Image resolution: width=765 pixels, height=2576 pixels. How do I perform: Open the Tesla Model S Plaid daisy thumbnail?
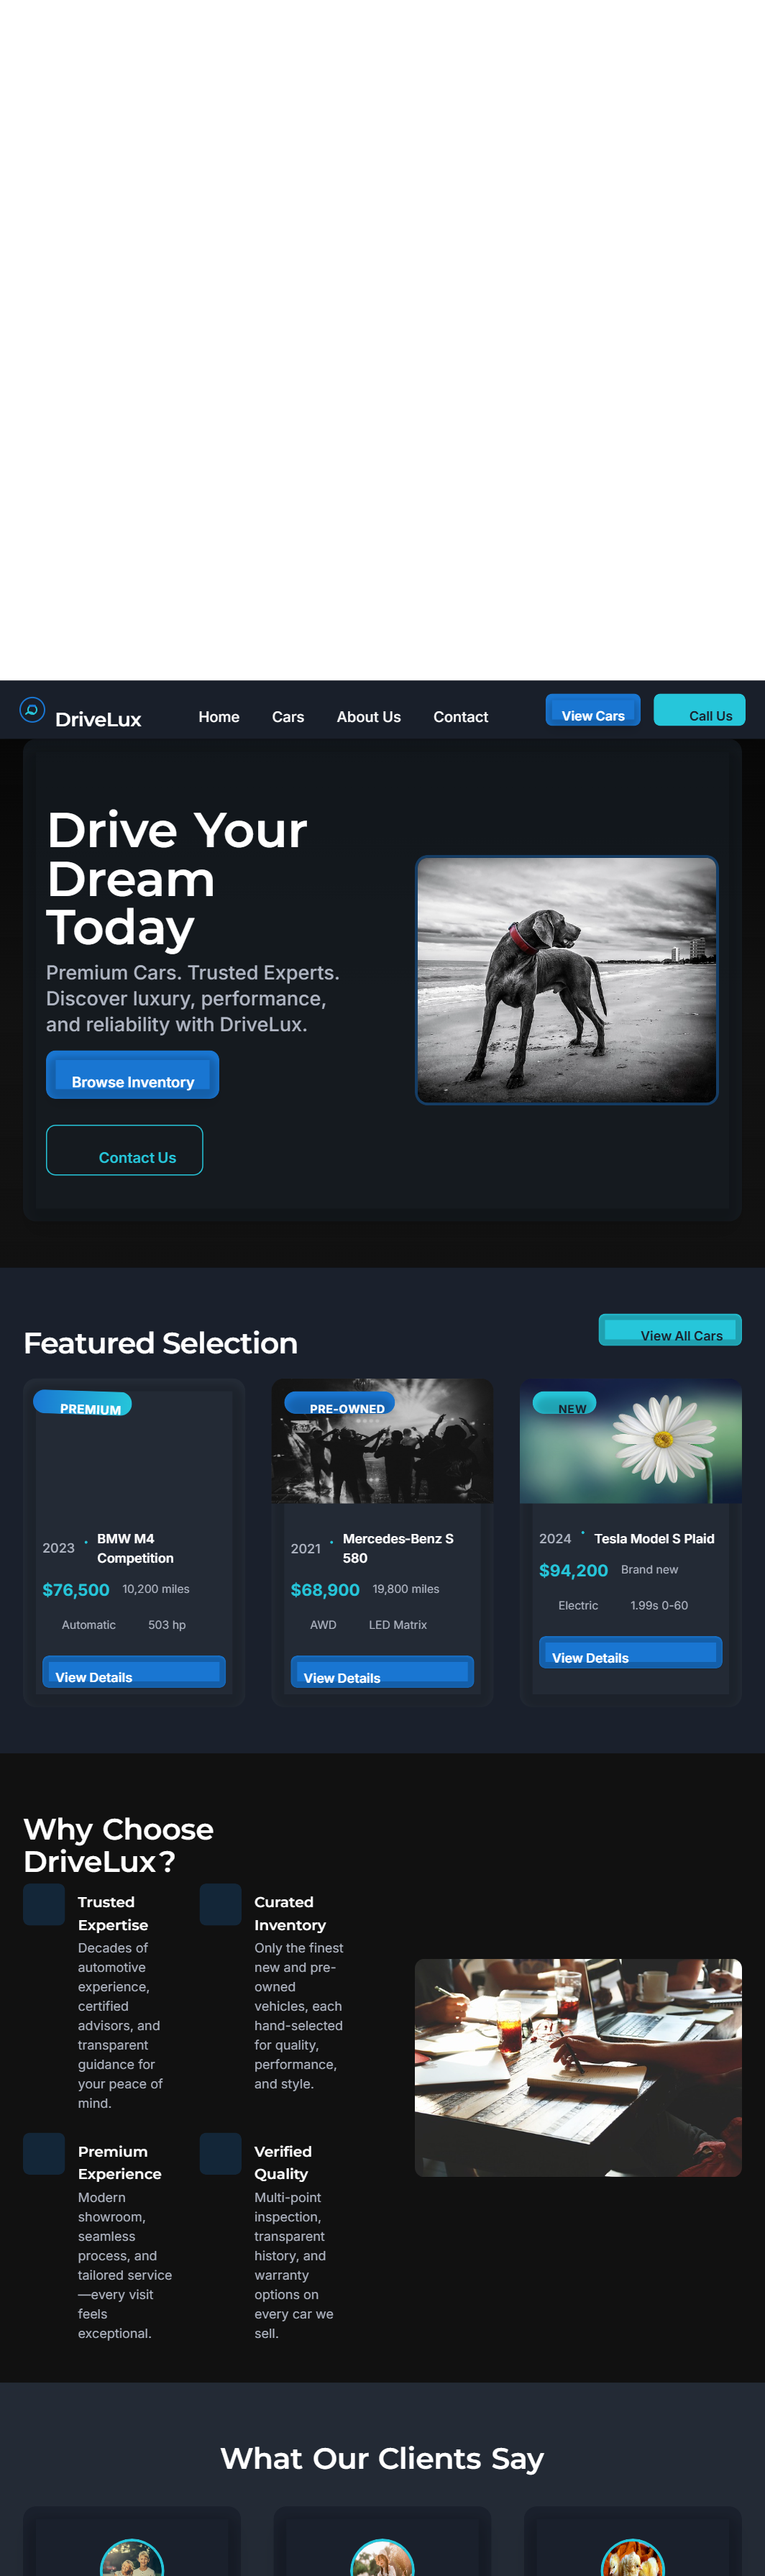point(631,1441)
